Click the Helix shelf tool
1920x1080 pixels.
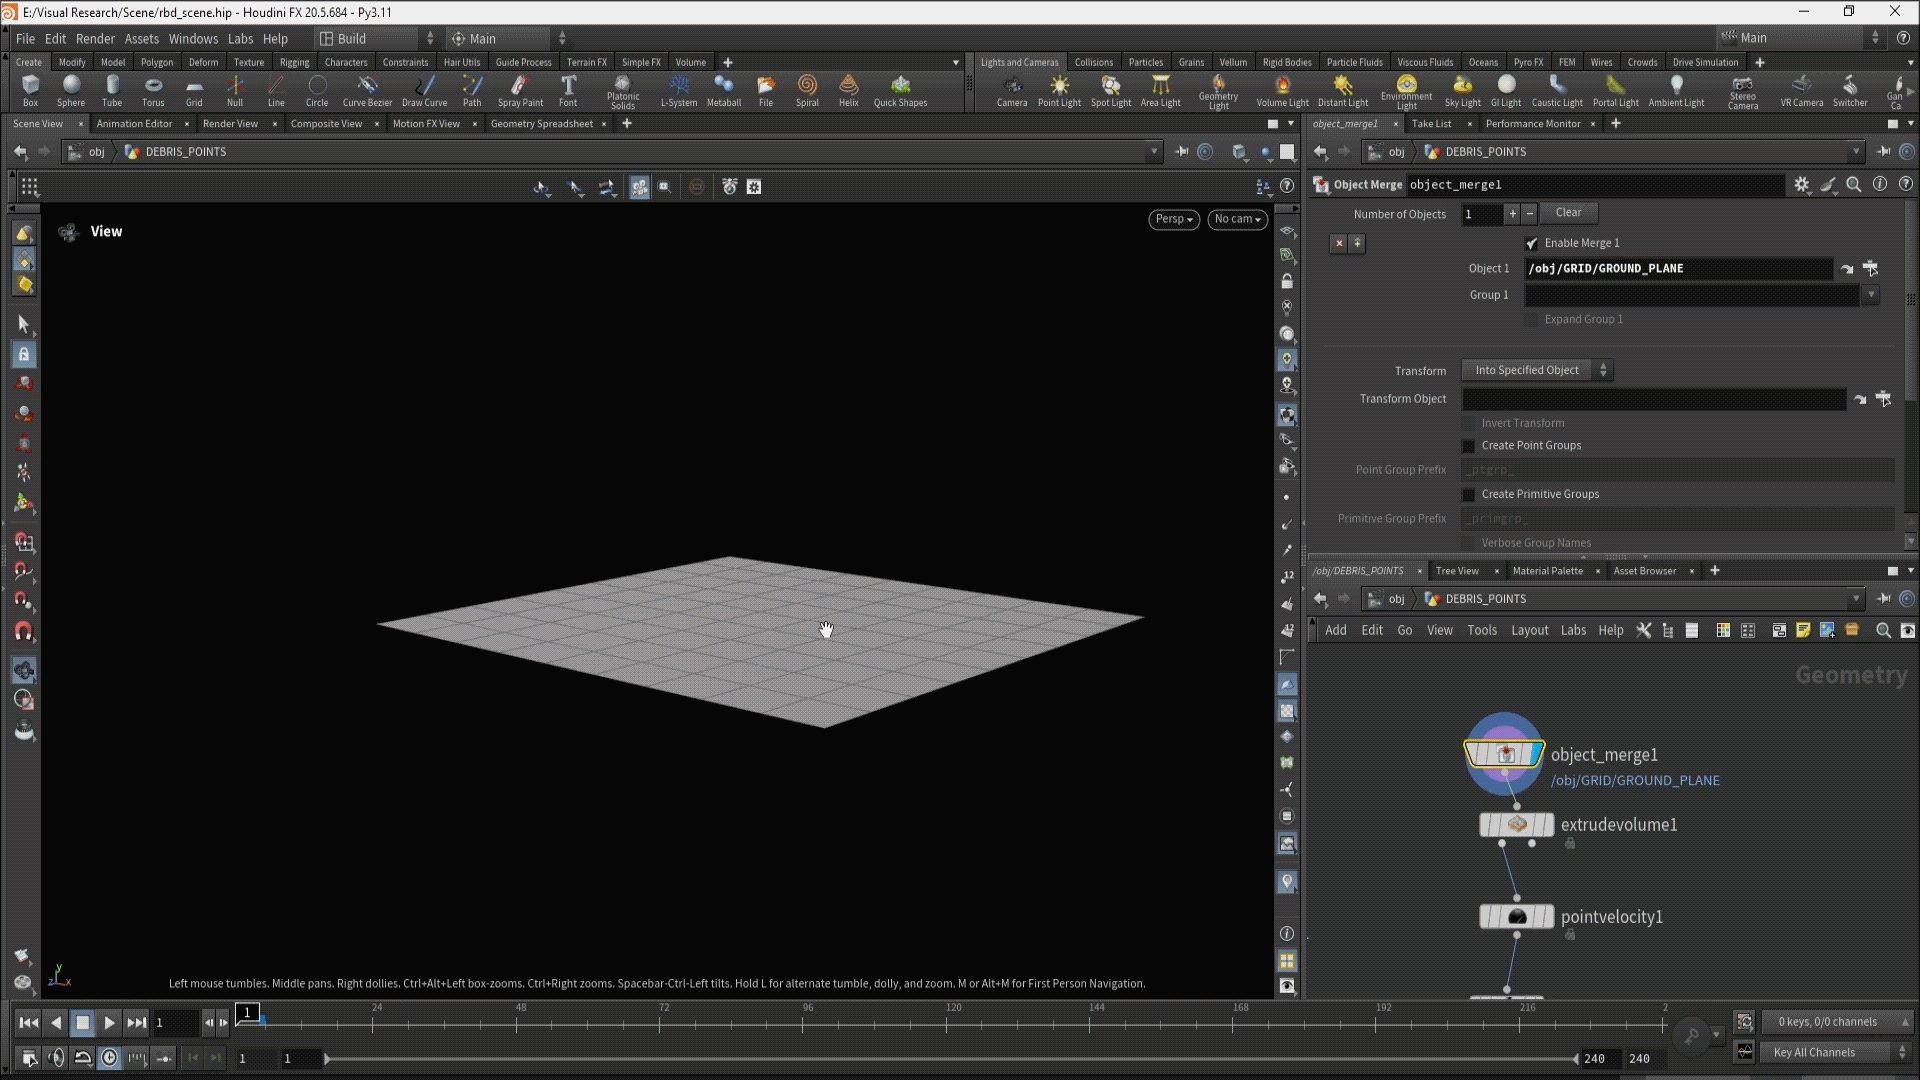(x=848, y=90)
